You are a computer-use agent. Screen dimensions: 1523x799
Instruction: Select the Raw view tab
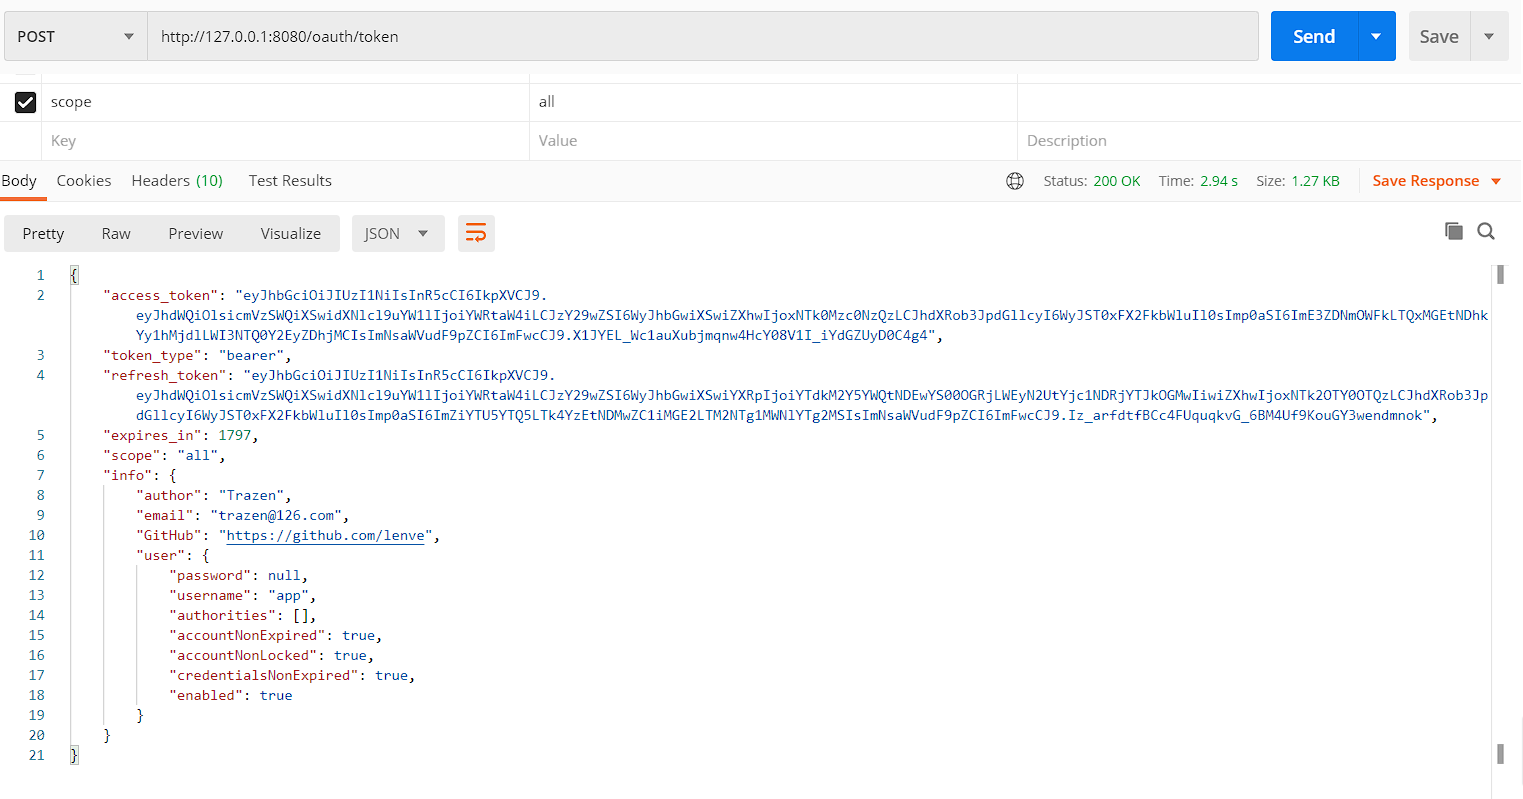click(x=116, y=233)
